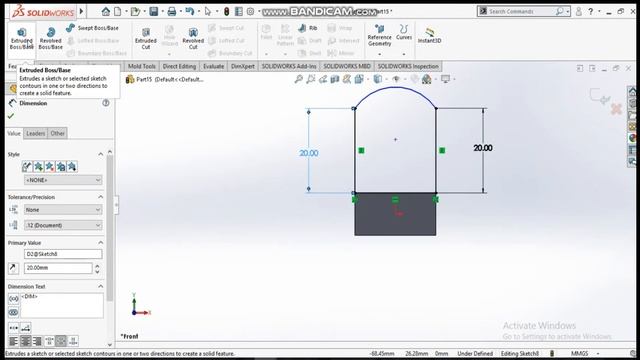Click the Rebuild traffic light icon
This screenshot has height=360, width=640.
pos(227,11)
